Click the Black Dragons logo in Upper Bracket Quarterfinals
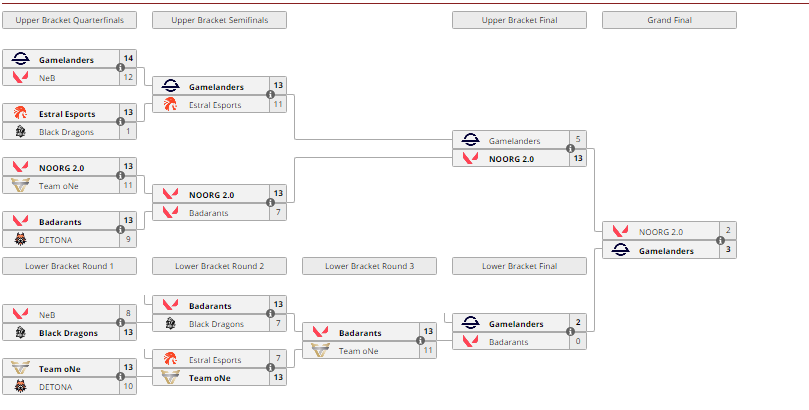 click(x=20, y=131)
